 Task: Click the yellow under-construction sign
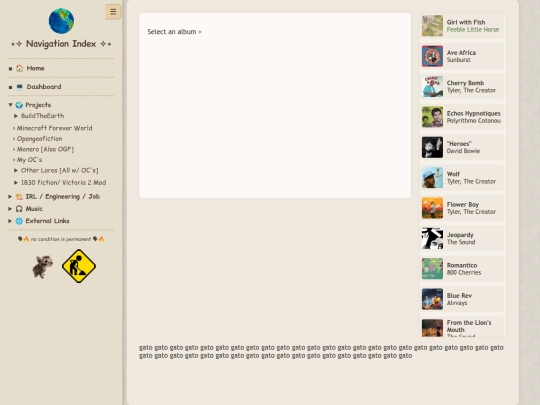(79, 266)
